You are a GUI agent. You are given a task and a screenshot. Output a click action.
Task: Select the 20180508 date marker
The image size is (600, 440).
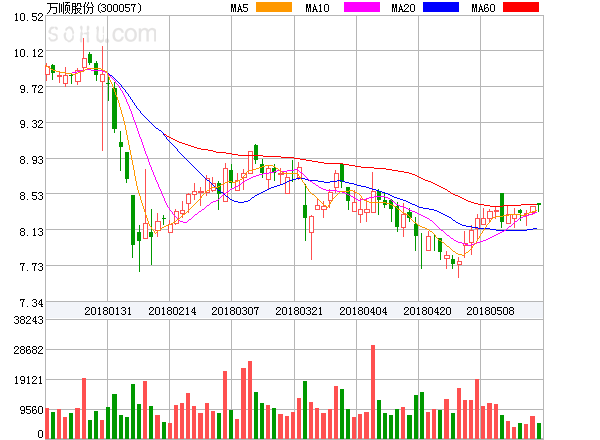coord(489,311)
